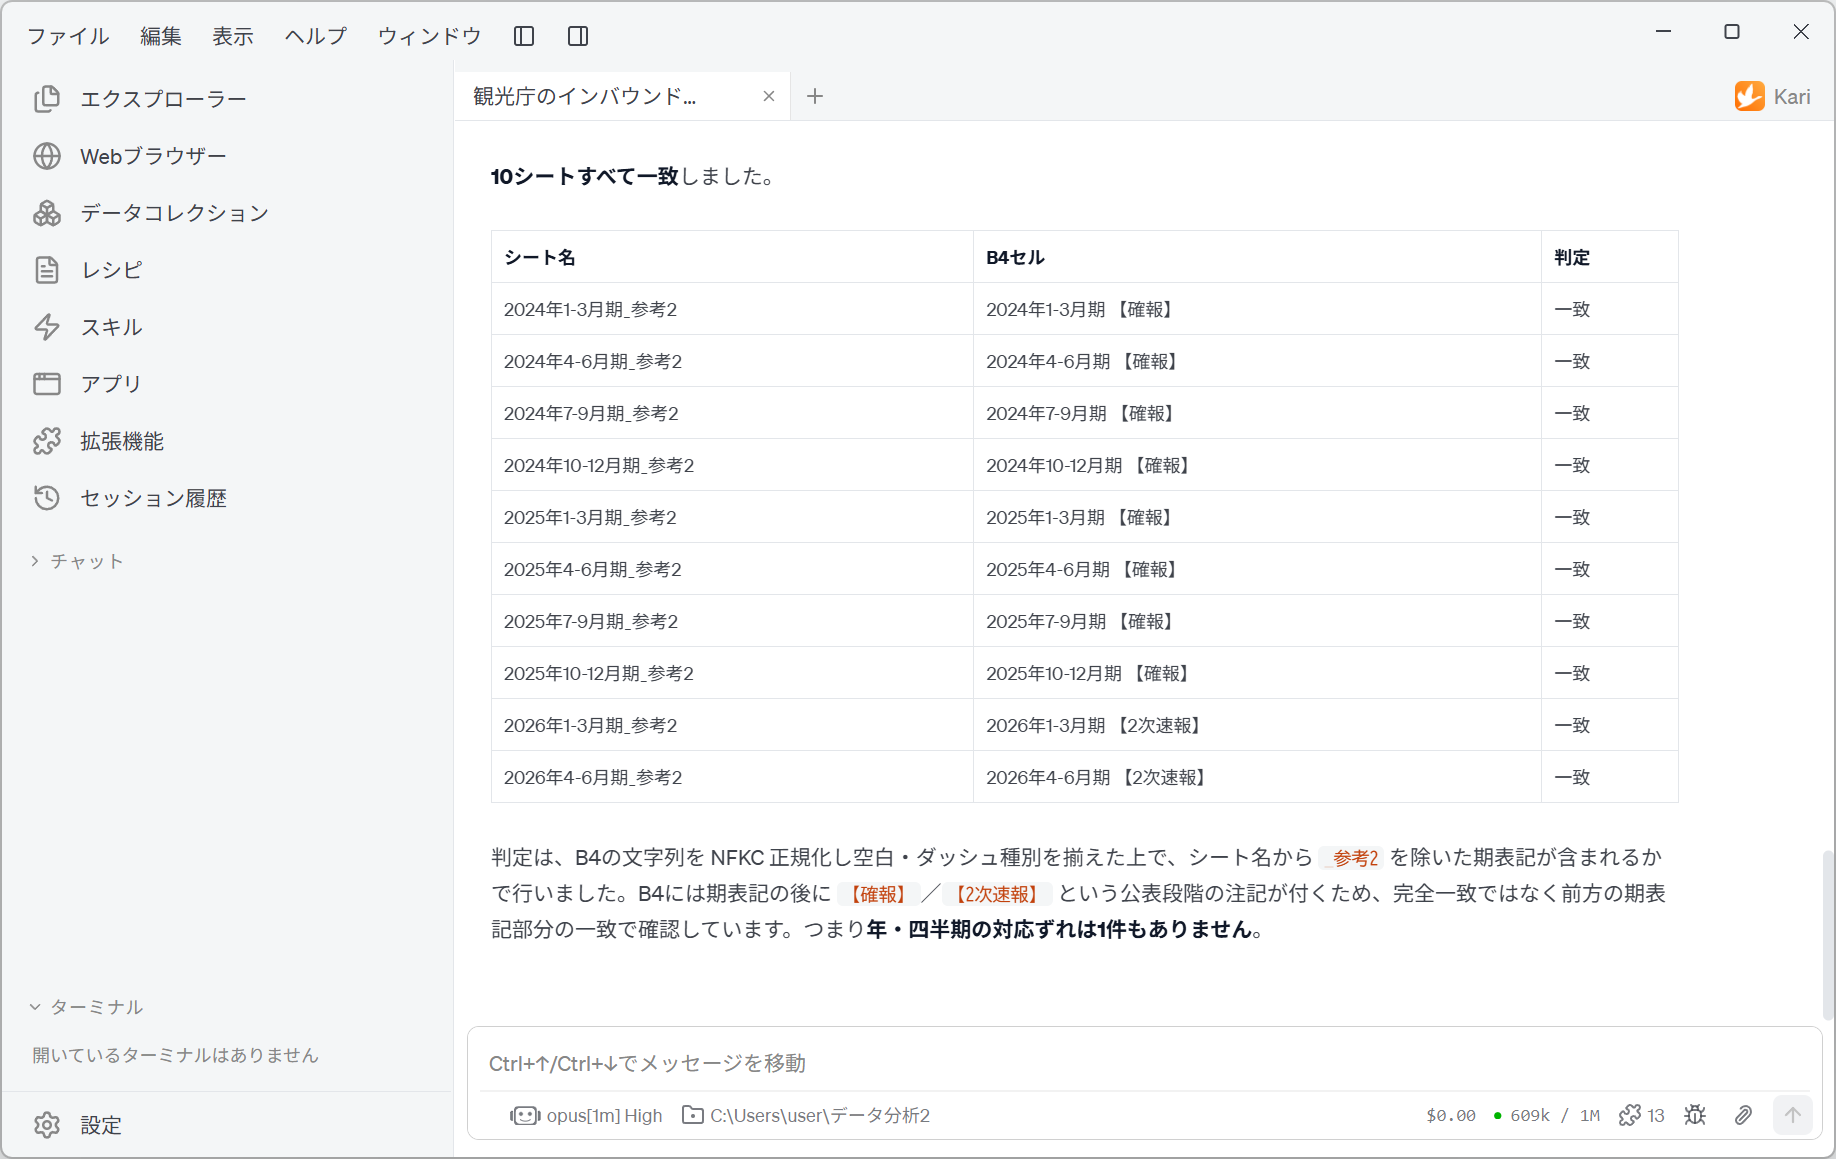This screenshot has height=1159, width=1836.
Task: Open the スキル lightning icon
Action: 47,327
